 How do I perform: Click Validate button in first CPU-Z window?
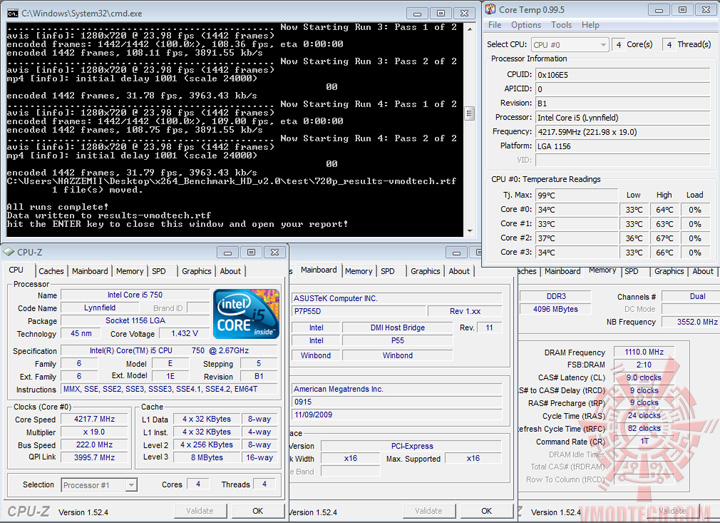click(x=200, y=511)
